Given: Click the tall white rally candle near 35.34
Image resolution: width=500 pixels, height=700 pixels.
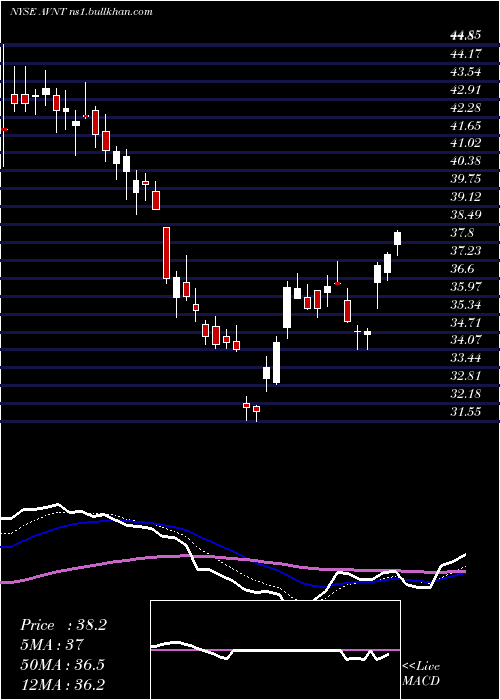Looking at the screenshot, I should click(287, 308).
